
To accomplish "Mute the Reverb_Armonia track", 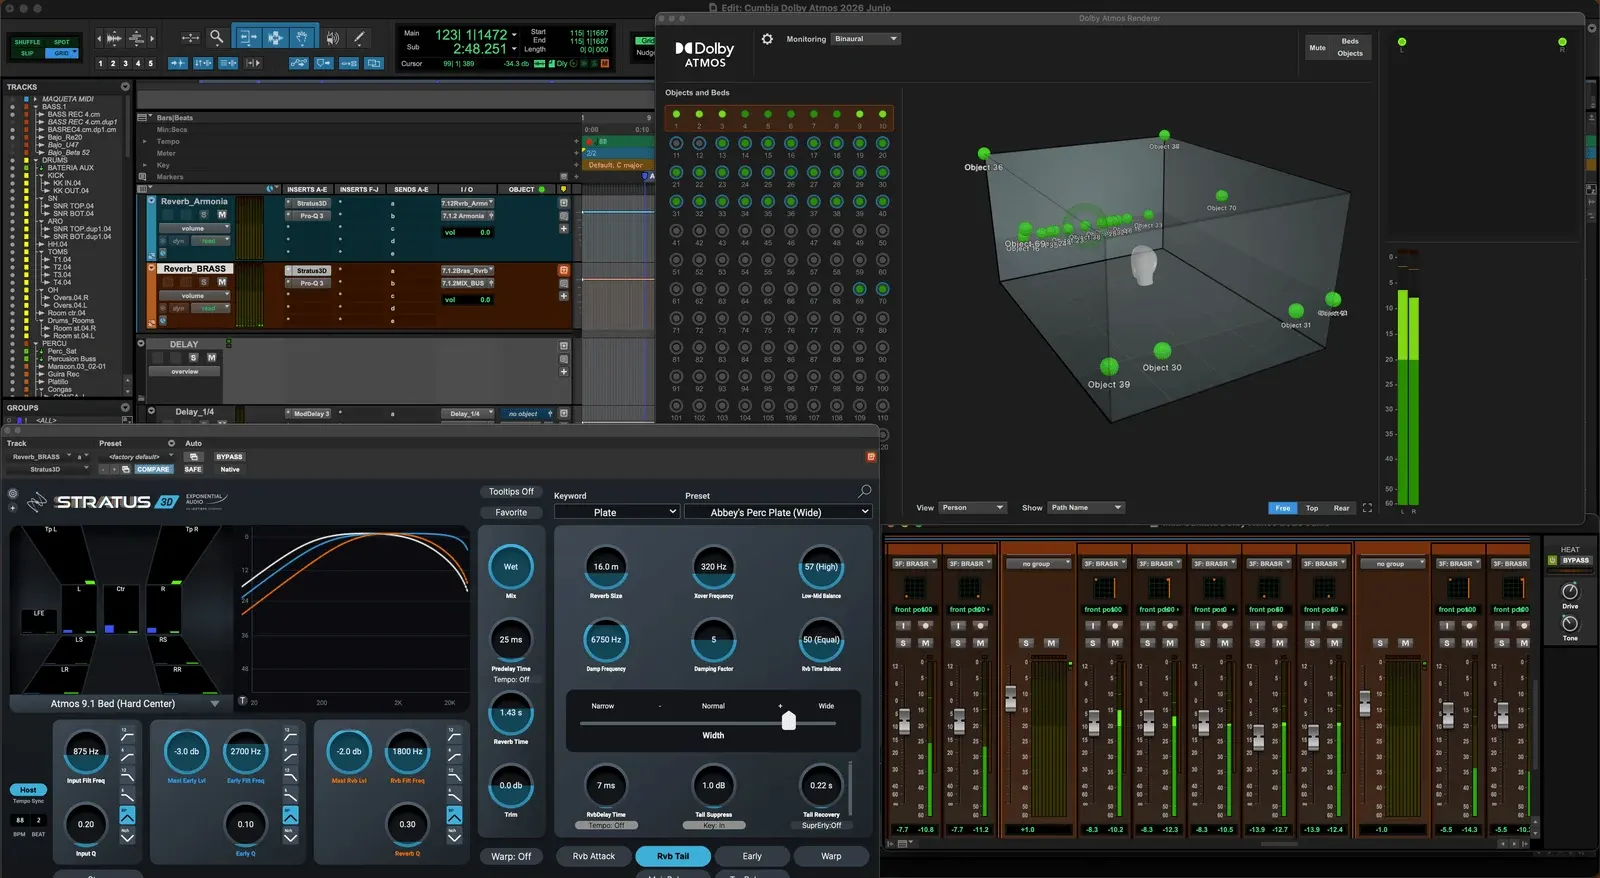I will coord(222,214).
